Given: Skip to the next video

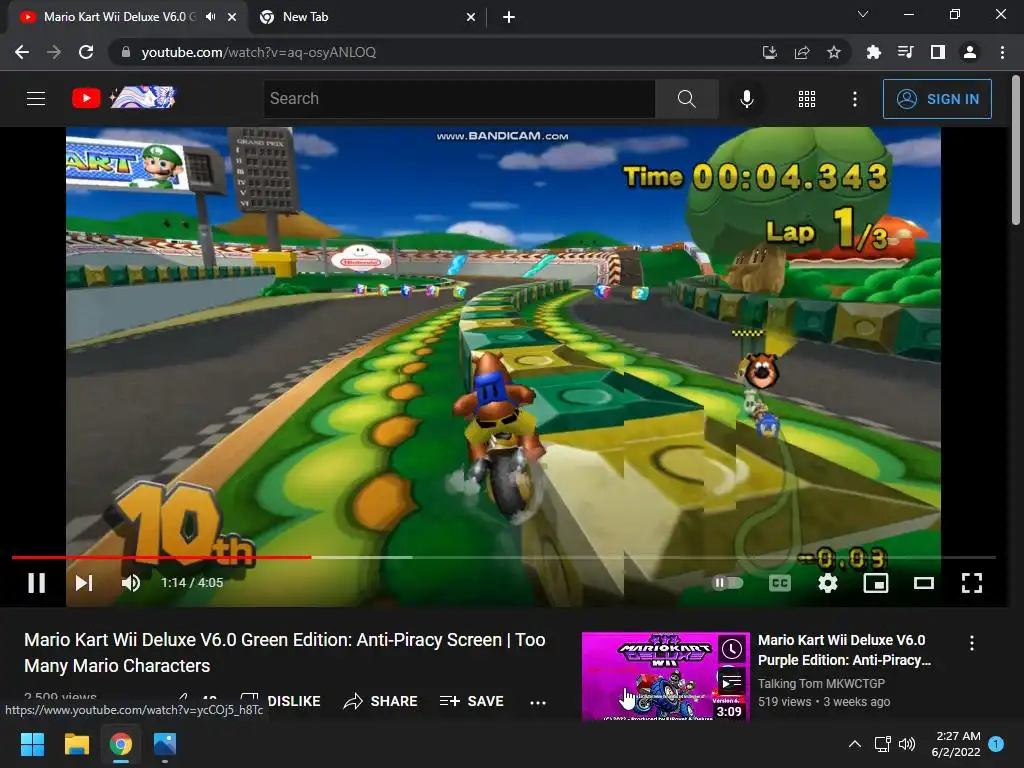Looking at the screenshot, I should pyautogui.click(x=84, y=583).
